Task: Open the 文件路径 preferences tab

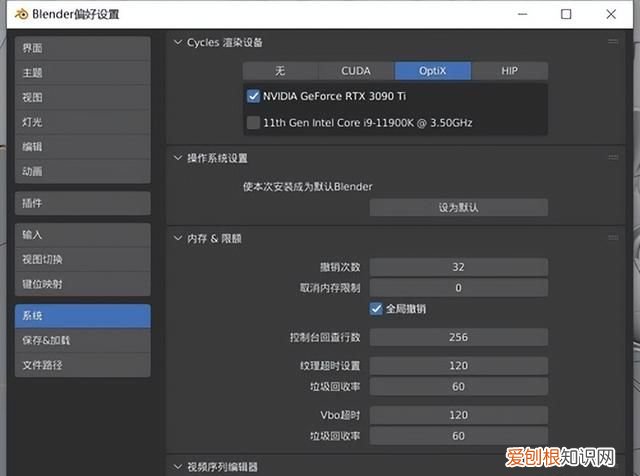Action: [x=83, y=365]
